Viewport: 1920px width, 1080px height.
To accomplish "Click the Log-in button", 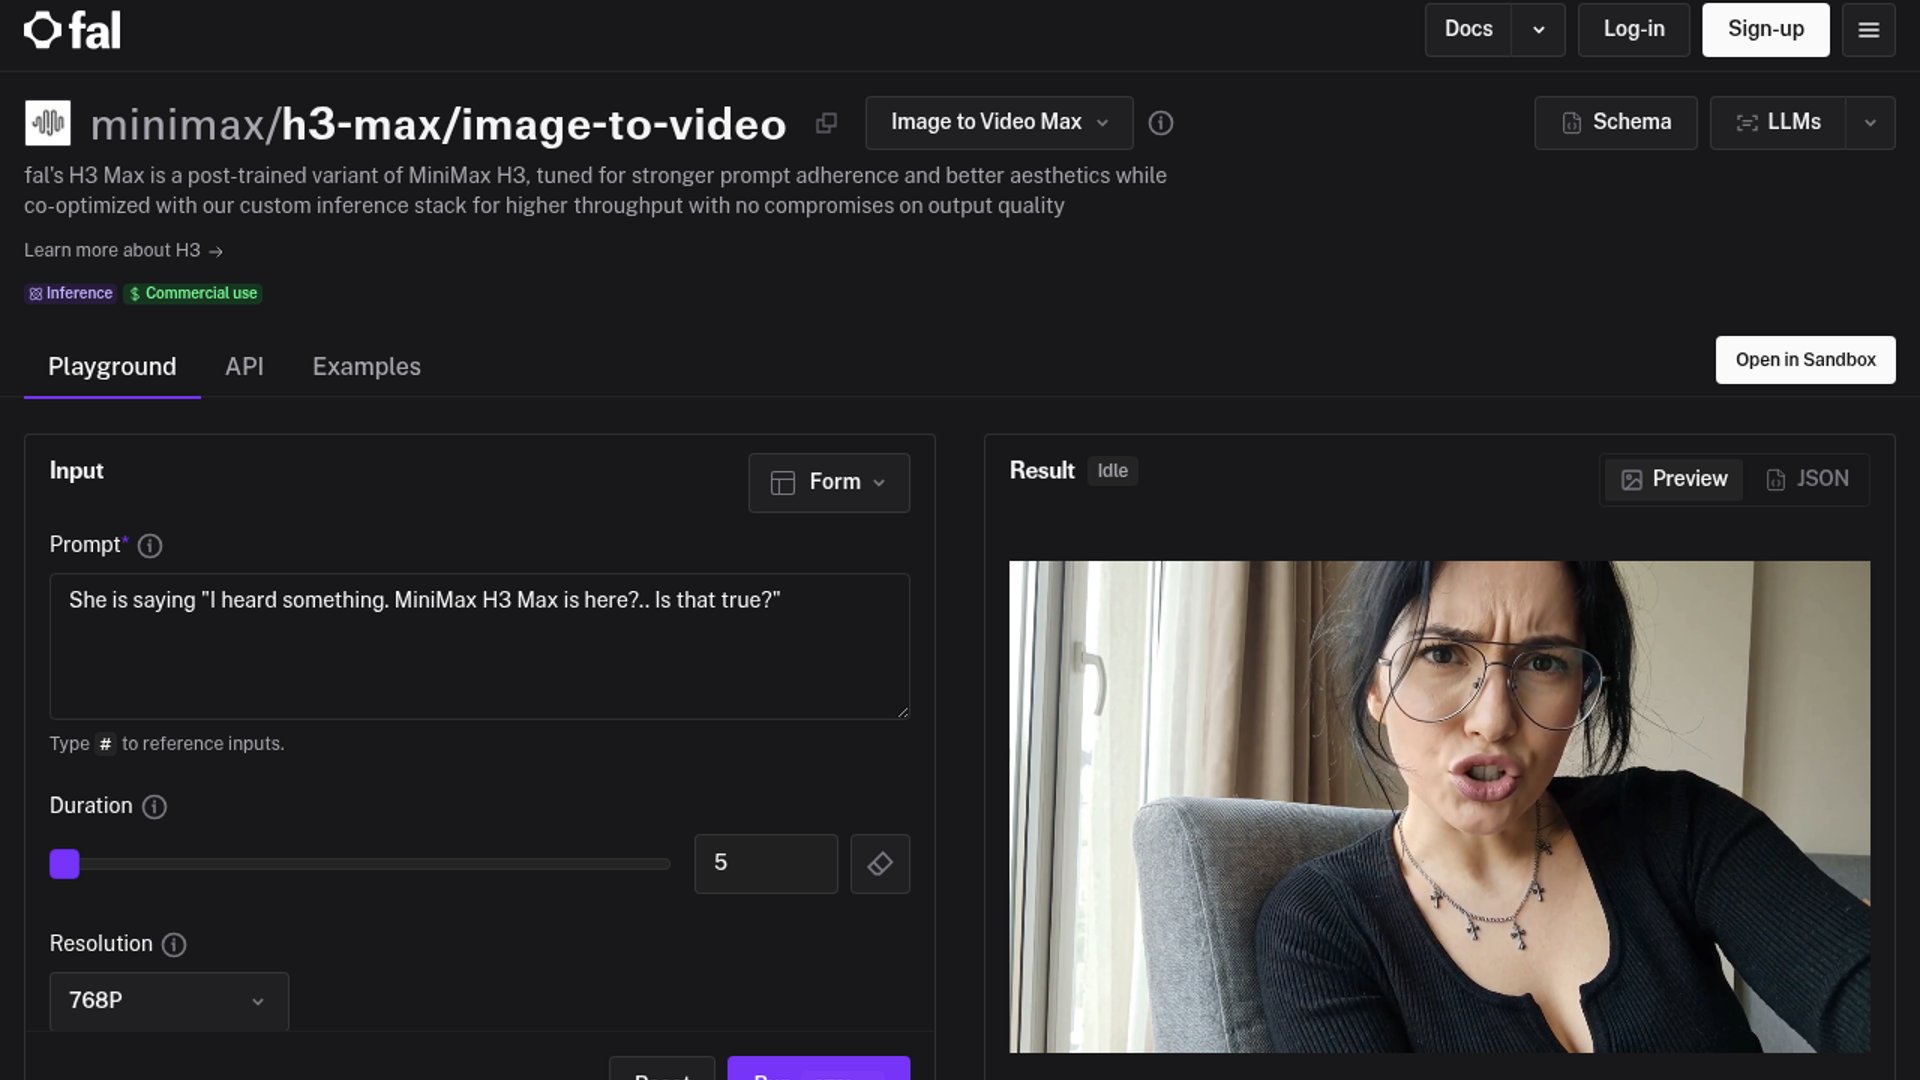I will click(1634, 30).
